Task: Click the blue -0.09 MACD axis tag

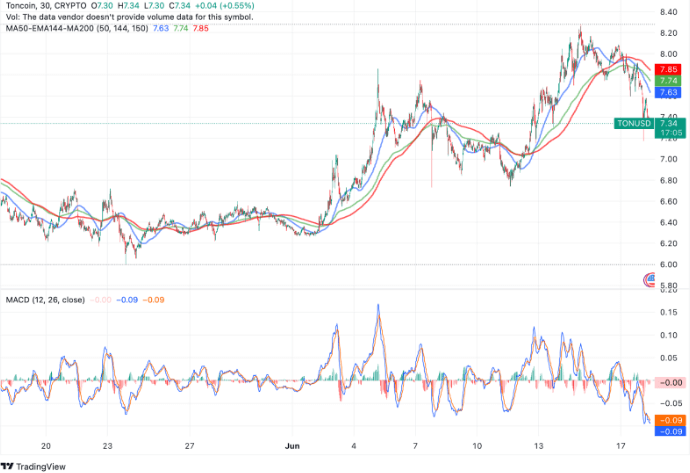Action: [x=670, y=431]
